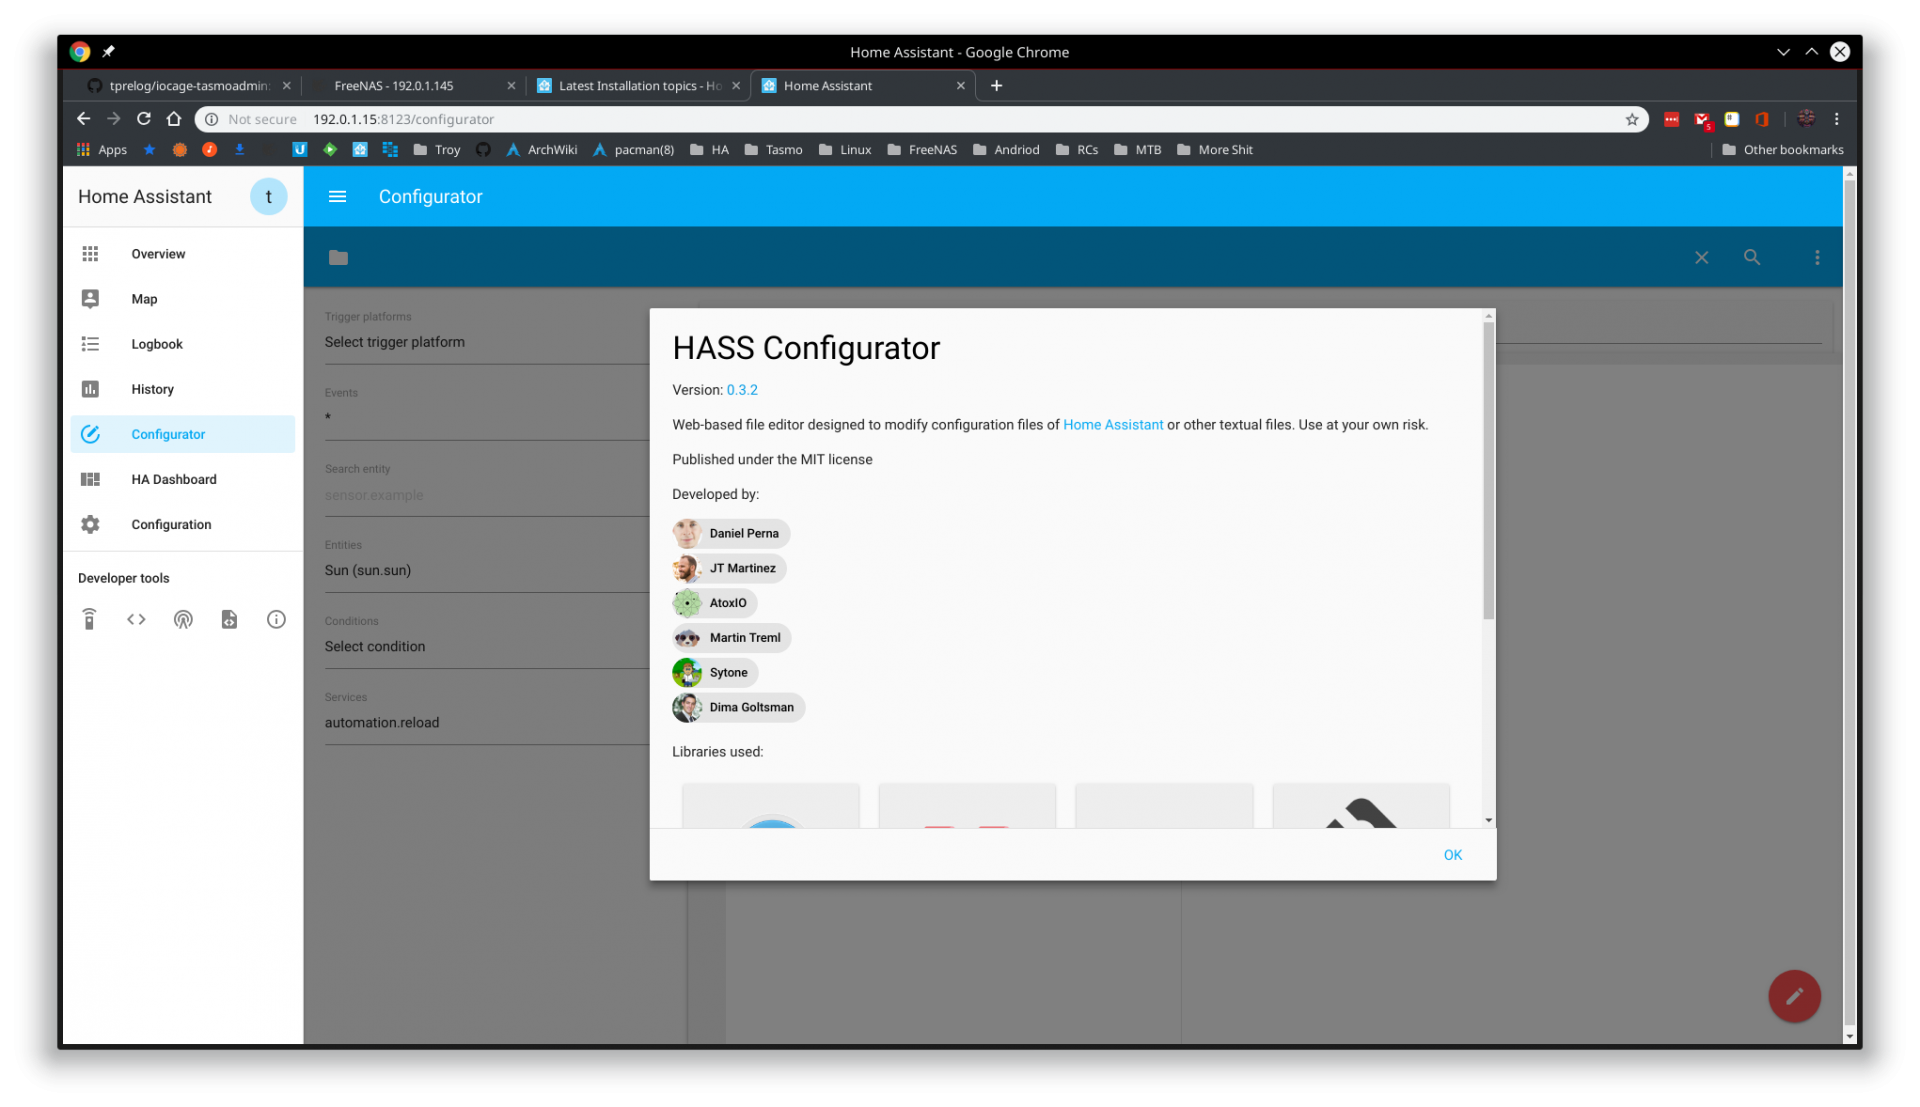Go to Logbook in the sidebar
Viewport: 1920px width, 1107px height.
(182, 344)
